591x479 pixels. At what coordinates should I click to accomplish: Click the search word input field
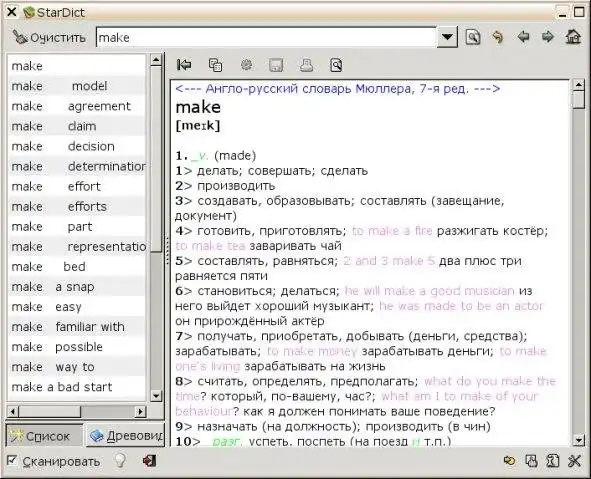coord(266,37)
